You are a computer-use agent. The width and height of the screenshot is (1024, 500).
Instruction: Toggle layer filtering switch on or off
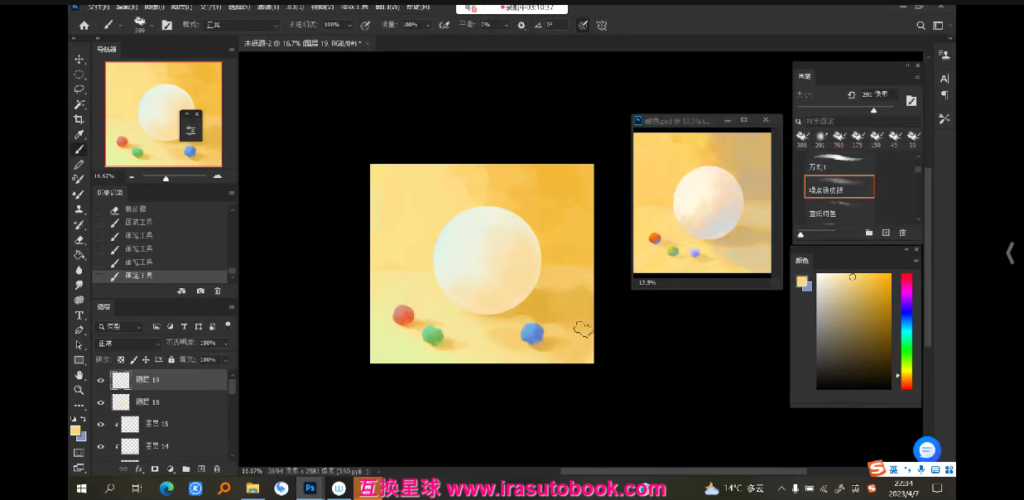tap(228, 324)
